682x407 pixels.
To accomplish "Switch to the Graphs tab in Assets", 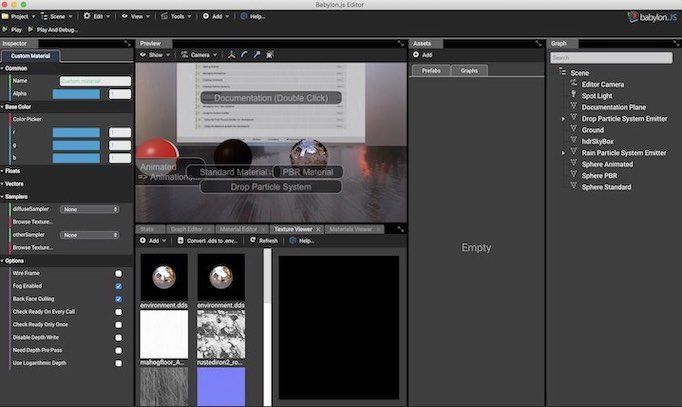I will click(x=469, y=70).
